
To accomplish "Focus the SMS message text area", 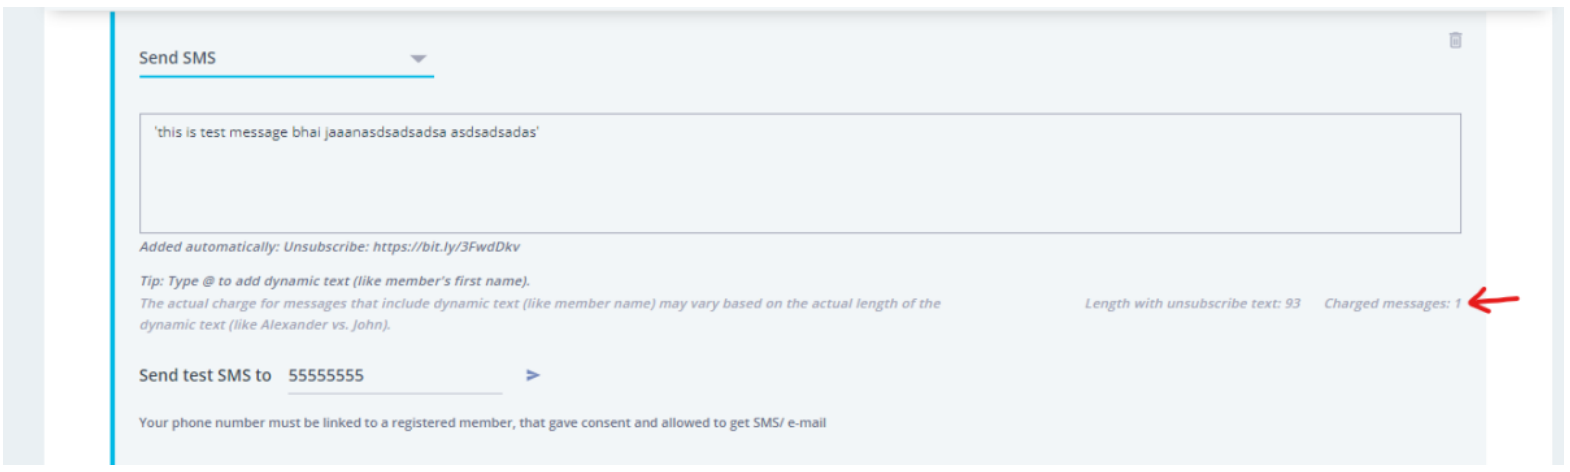I will coord(800,173).
